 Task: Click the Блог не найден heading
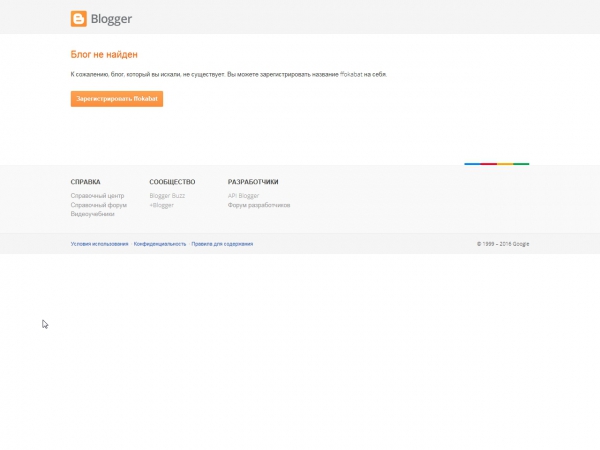[104, 54]
